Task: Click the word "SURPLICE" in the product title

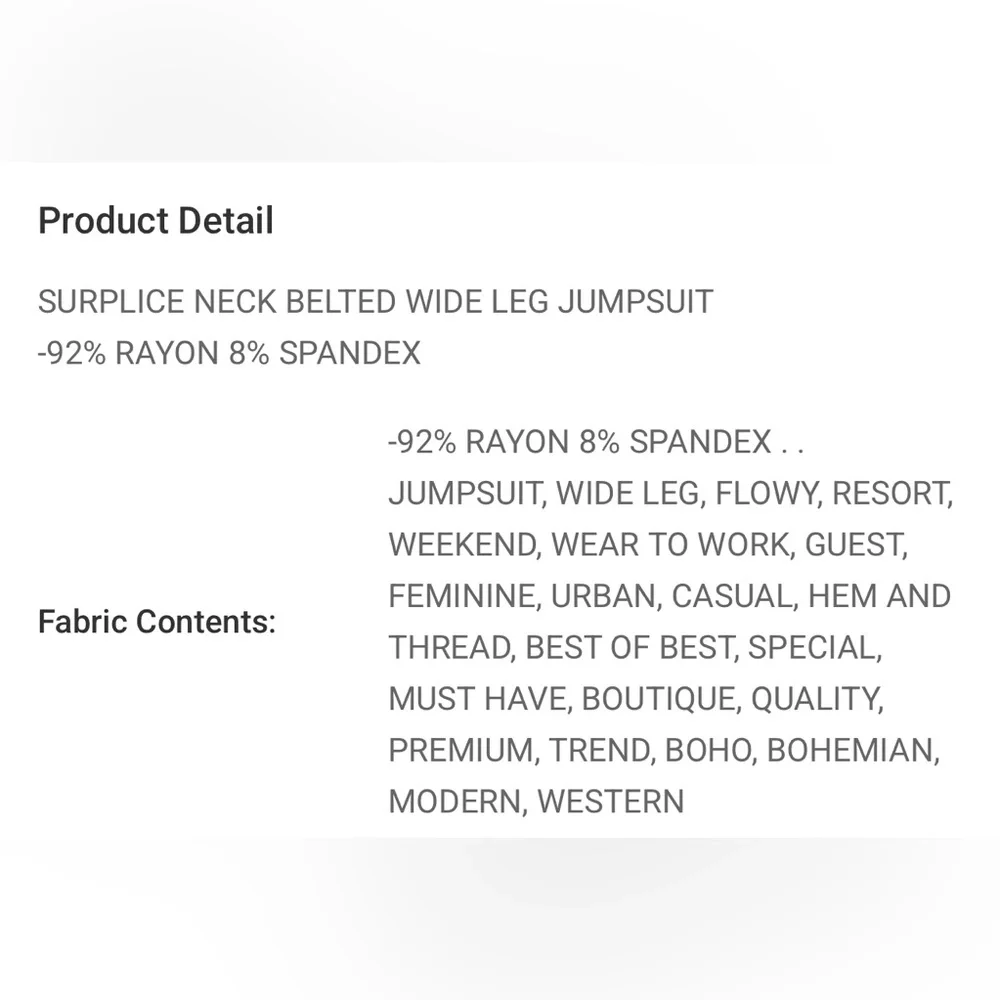Action: [x=111, y=302]
